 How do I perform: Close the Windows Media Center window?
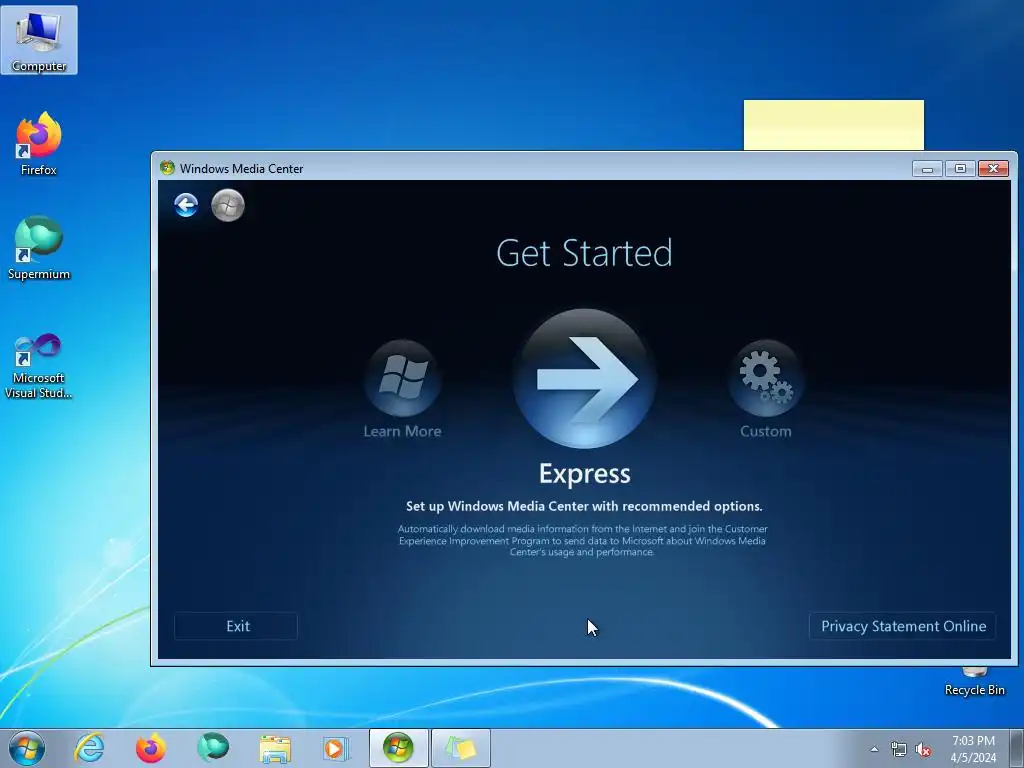(993, 168)
